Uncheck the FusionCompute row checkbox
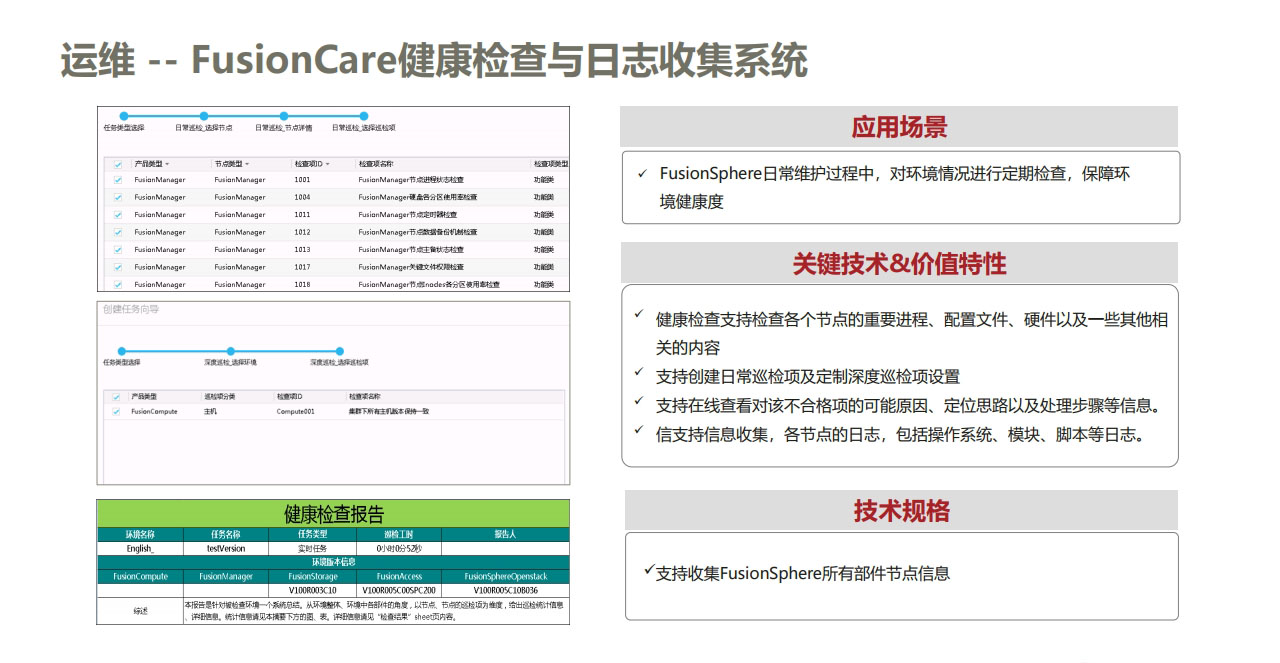 [x=116, y=411]
